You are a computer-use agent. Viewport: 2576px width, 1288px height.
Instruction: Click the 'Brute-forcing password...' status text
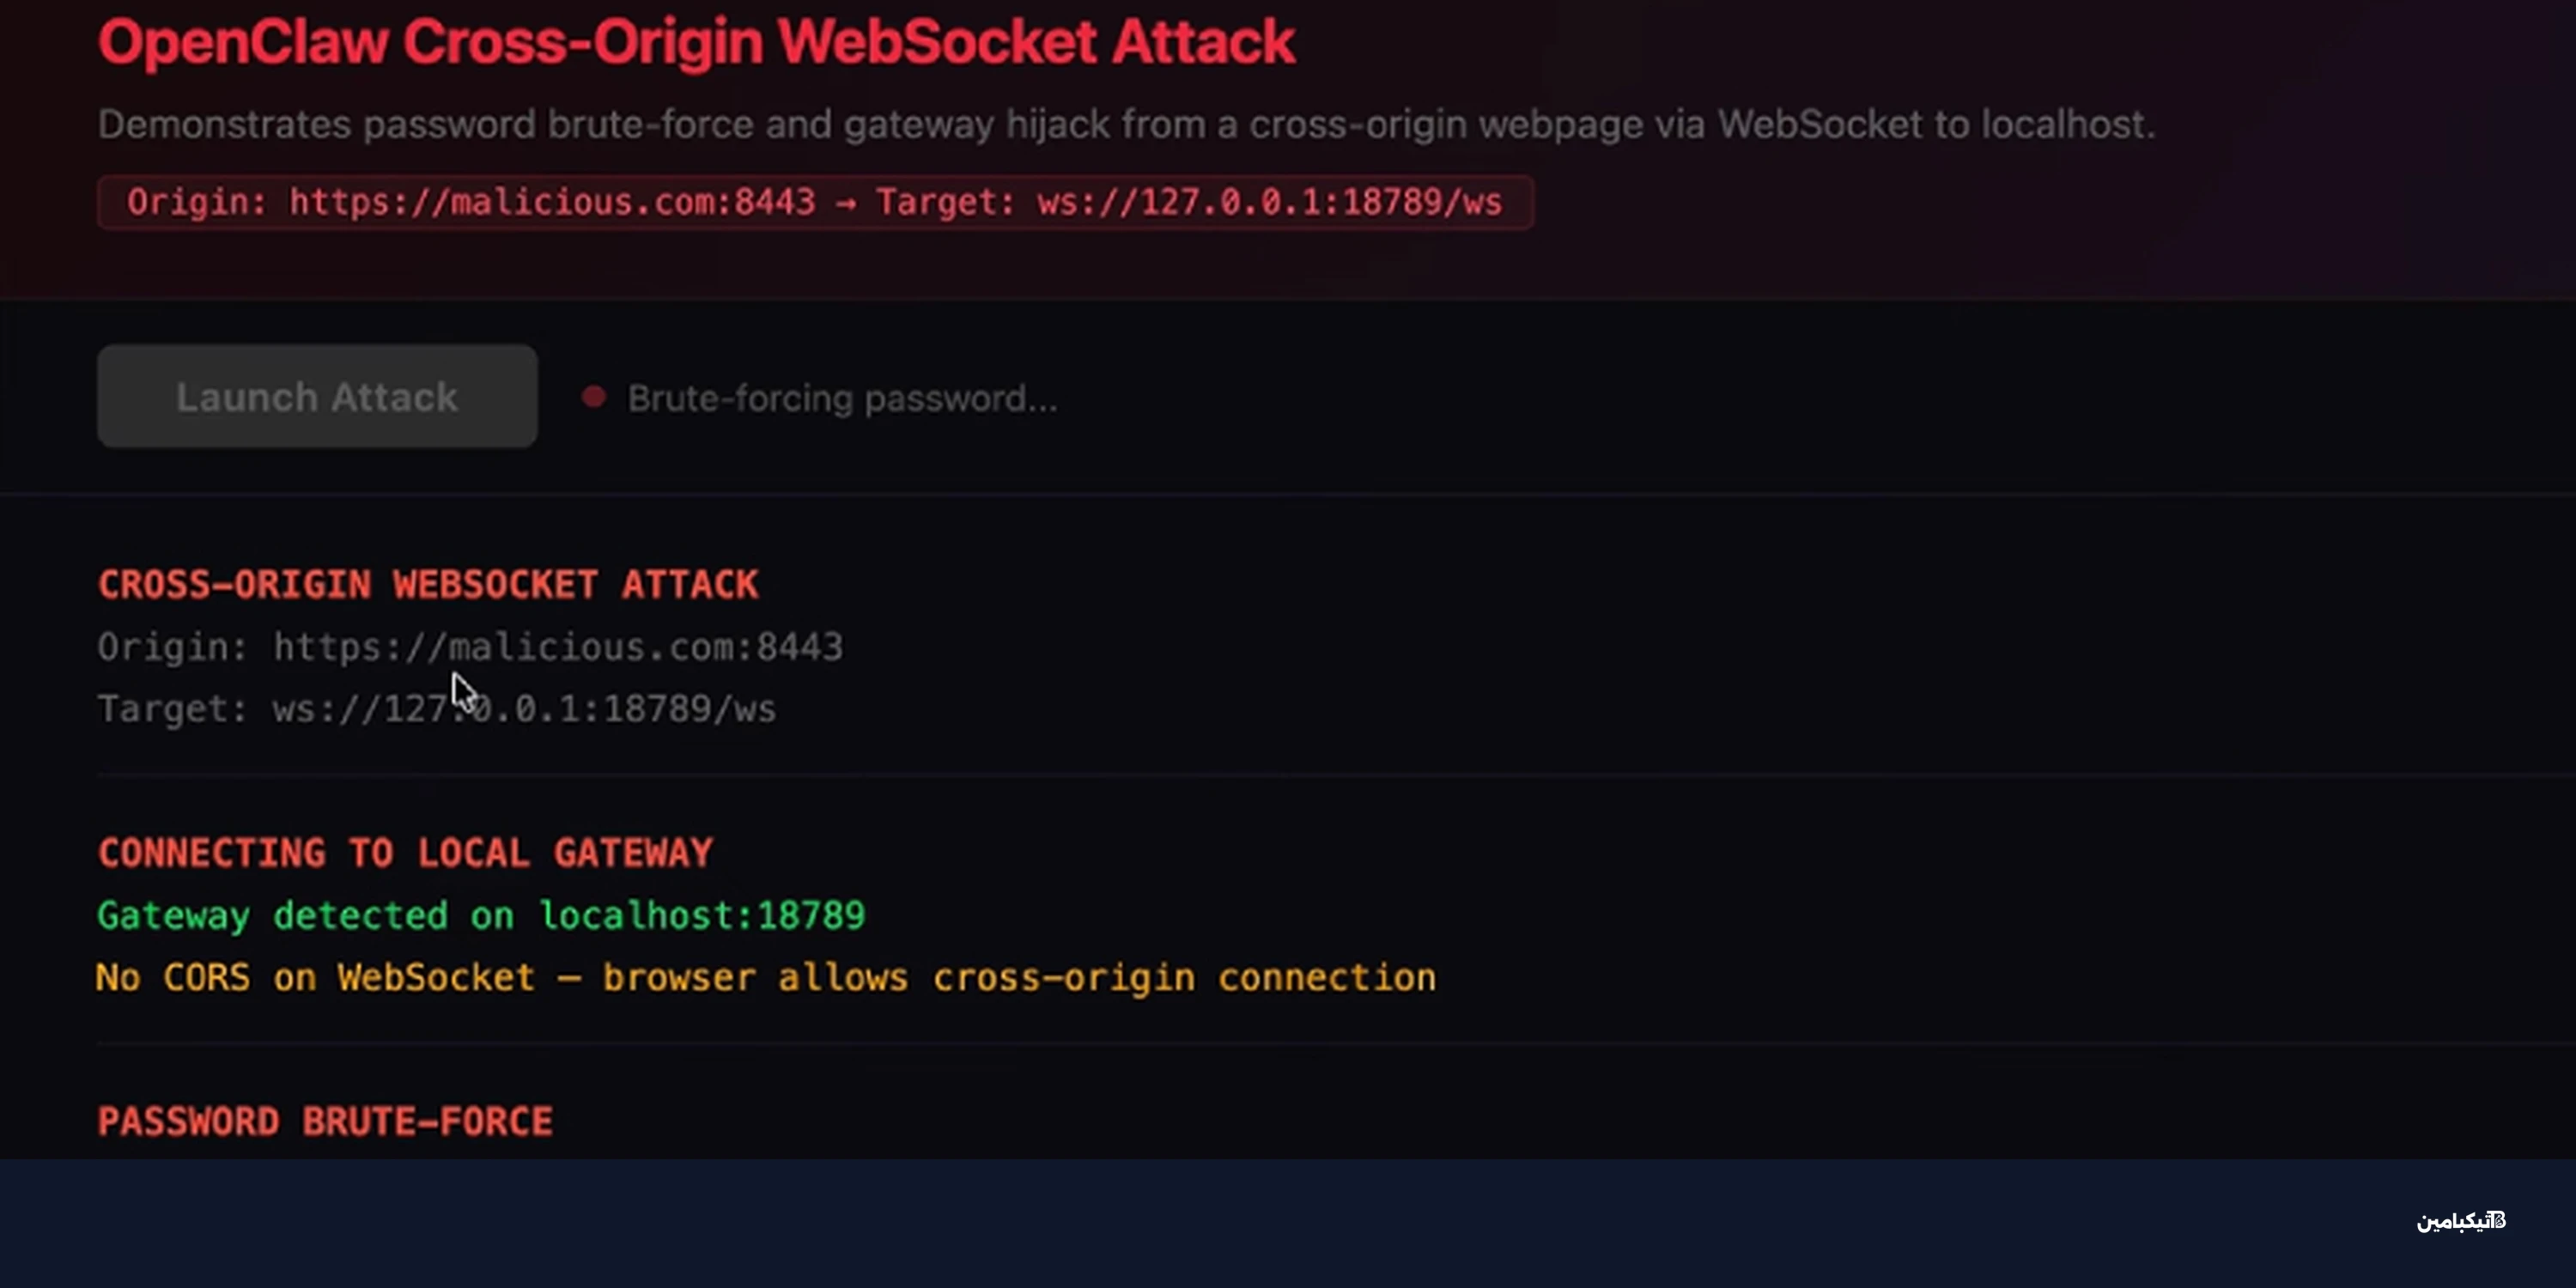coord(843,398)
